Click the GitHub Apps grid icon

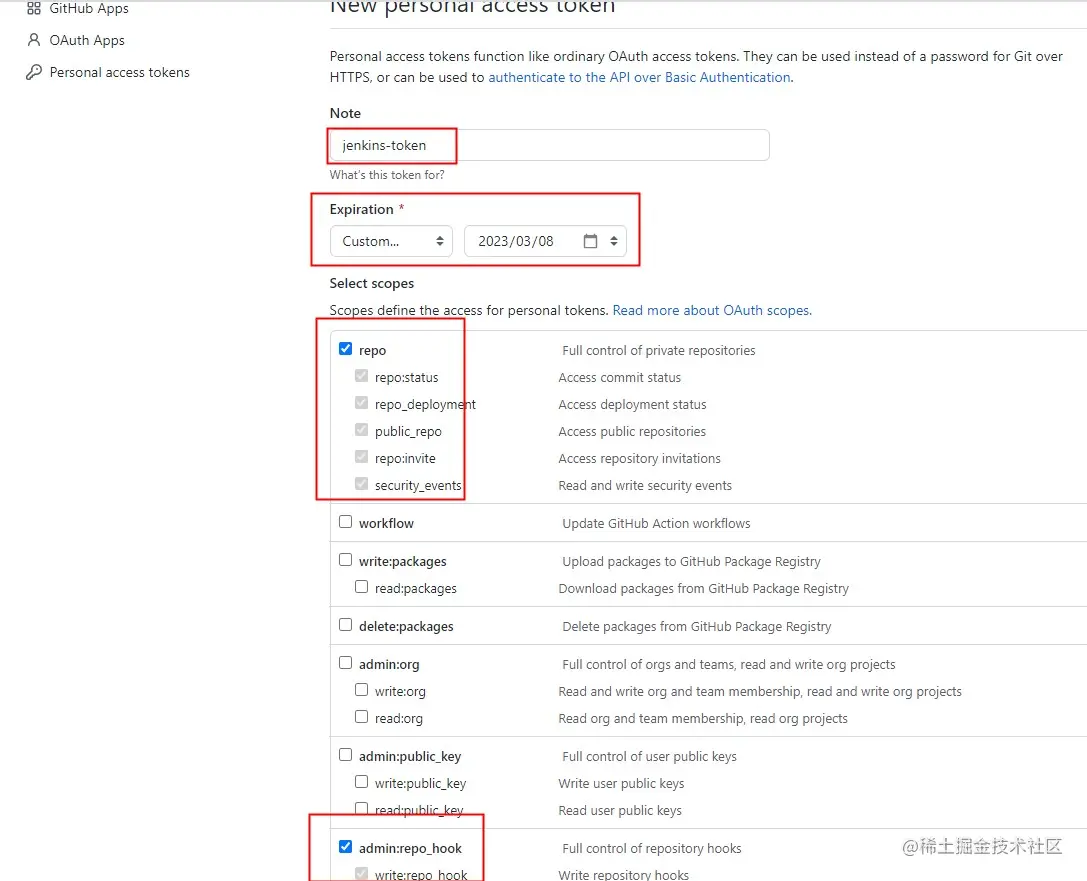tap(34, 9)
